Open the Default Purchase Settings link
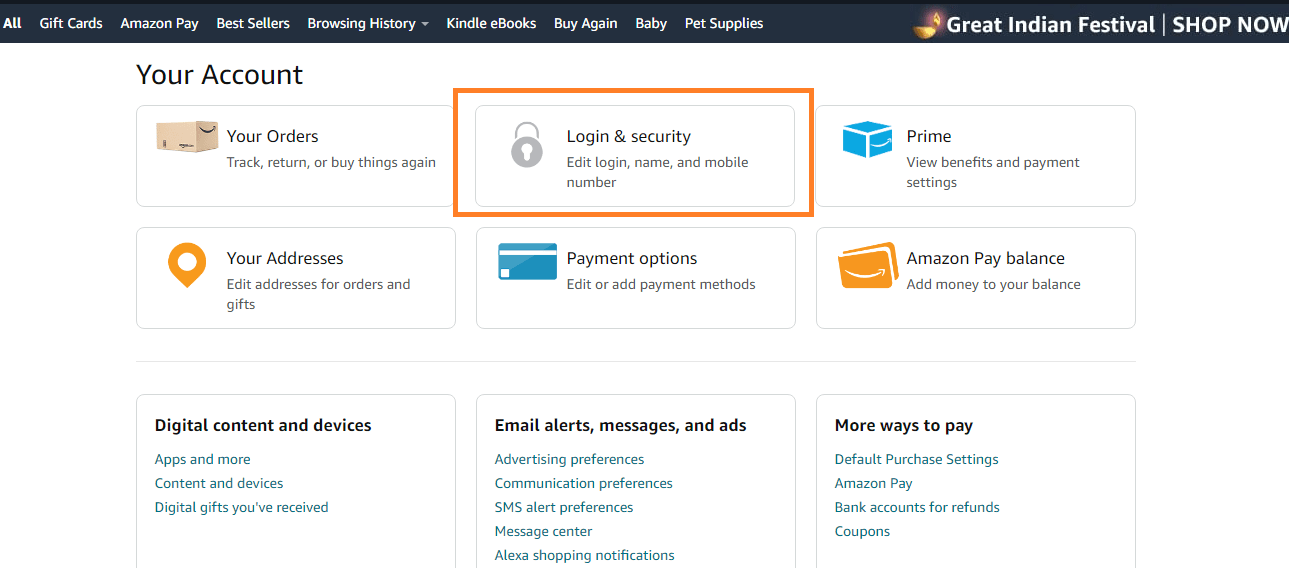Screen dimensions: 1289x568 pyautogui.click(x=917, y=459)
